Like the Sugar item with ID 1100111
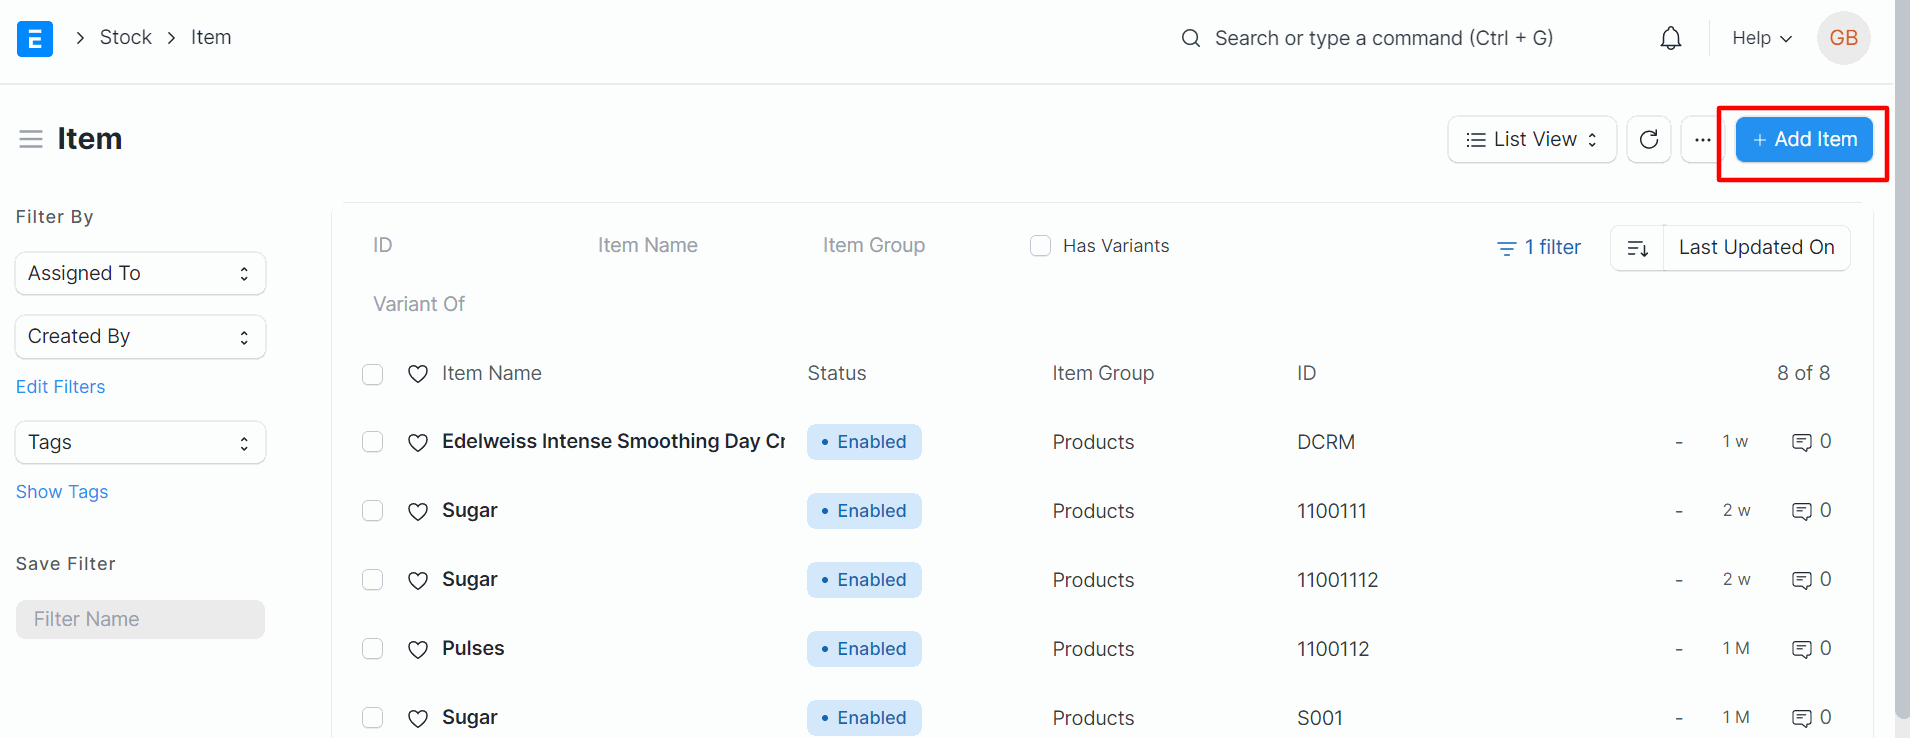Screen dimensions: 1910x738 [418, 511]
